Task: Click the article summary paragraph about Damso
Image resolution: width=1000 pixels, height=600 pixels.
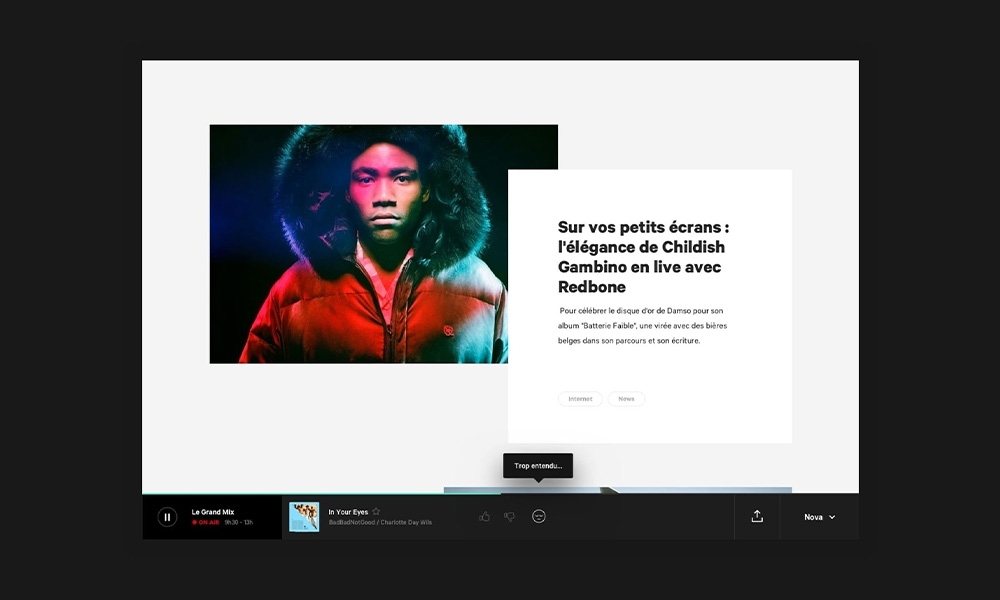Action: click(642, 326)
